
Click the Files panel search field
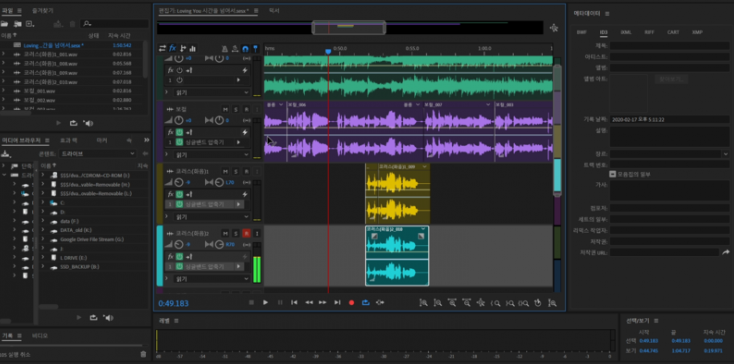114,24
